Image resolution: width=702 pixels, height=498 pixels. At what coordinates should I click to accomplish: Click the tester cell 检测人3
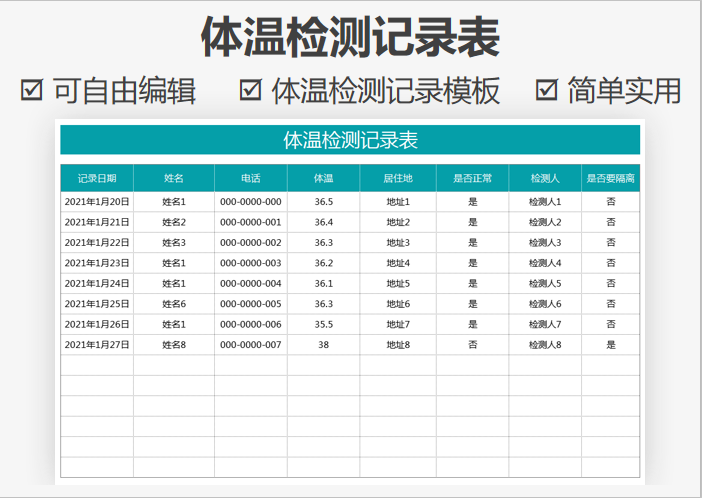(x=545, y=243)
